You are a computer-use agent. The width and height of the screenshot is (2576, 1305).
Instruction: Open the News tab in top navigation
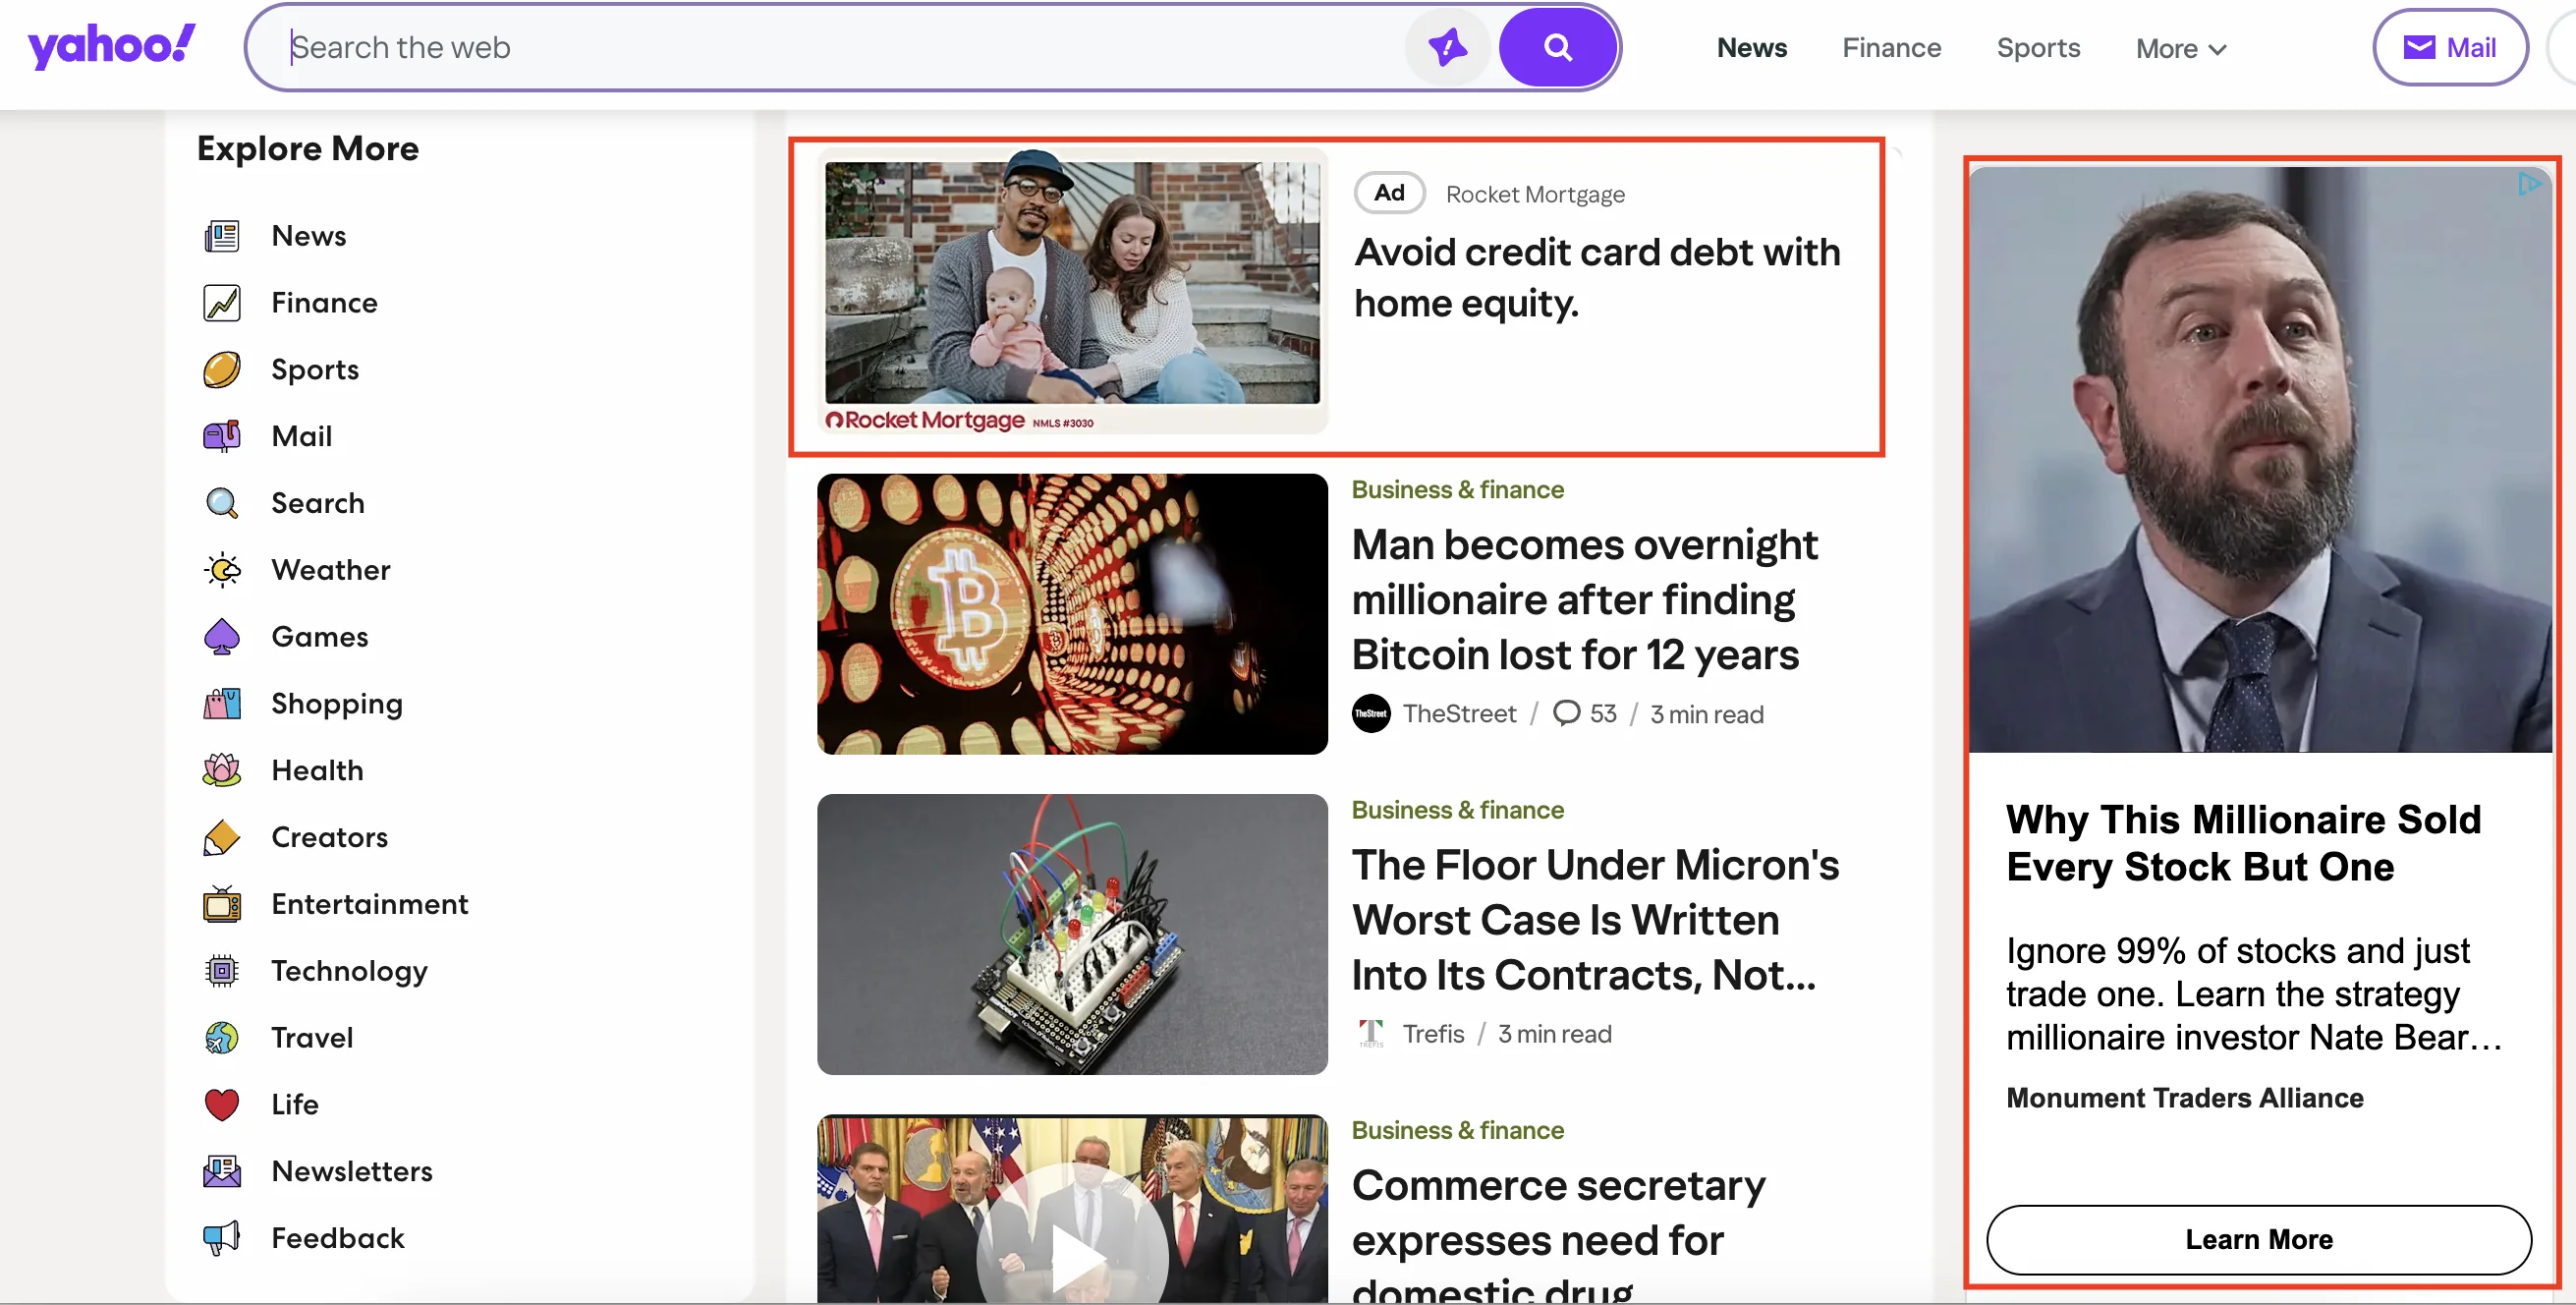pyautogui.click(x=1751, y=48)
